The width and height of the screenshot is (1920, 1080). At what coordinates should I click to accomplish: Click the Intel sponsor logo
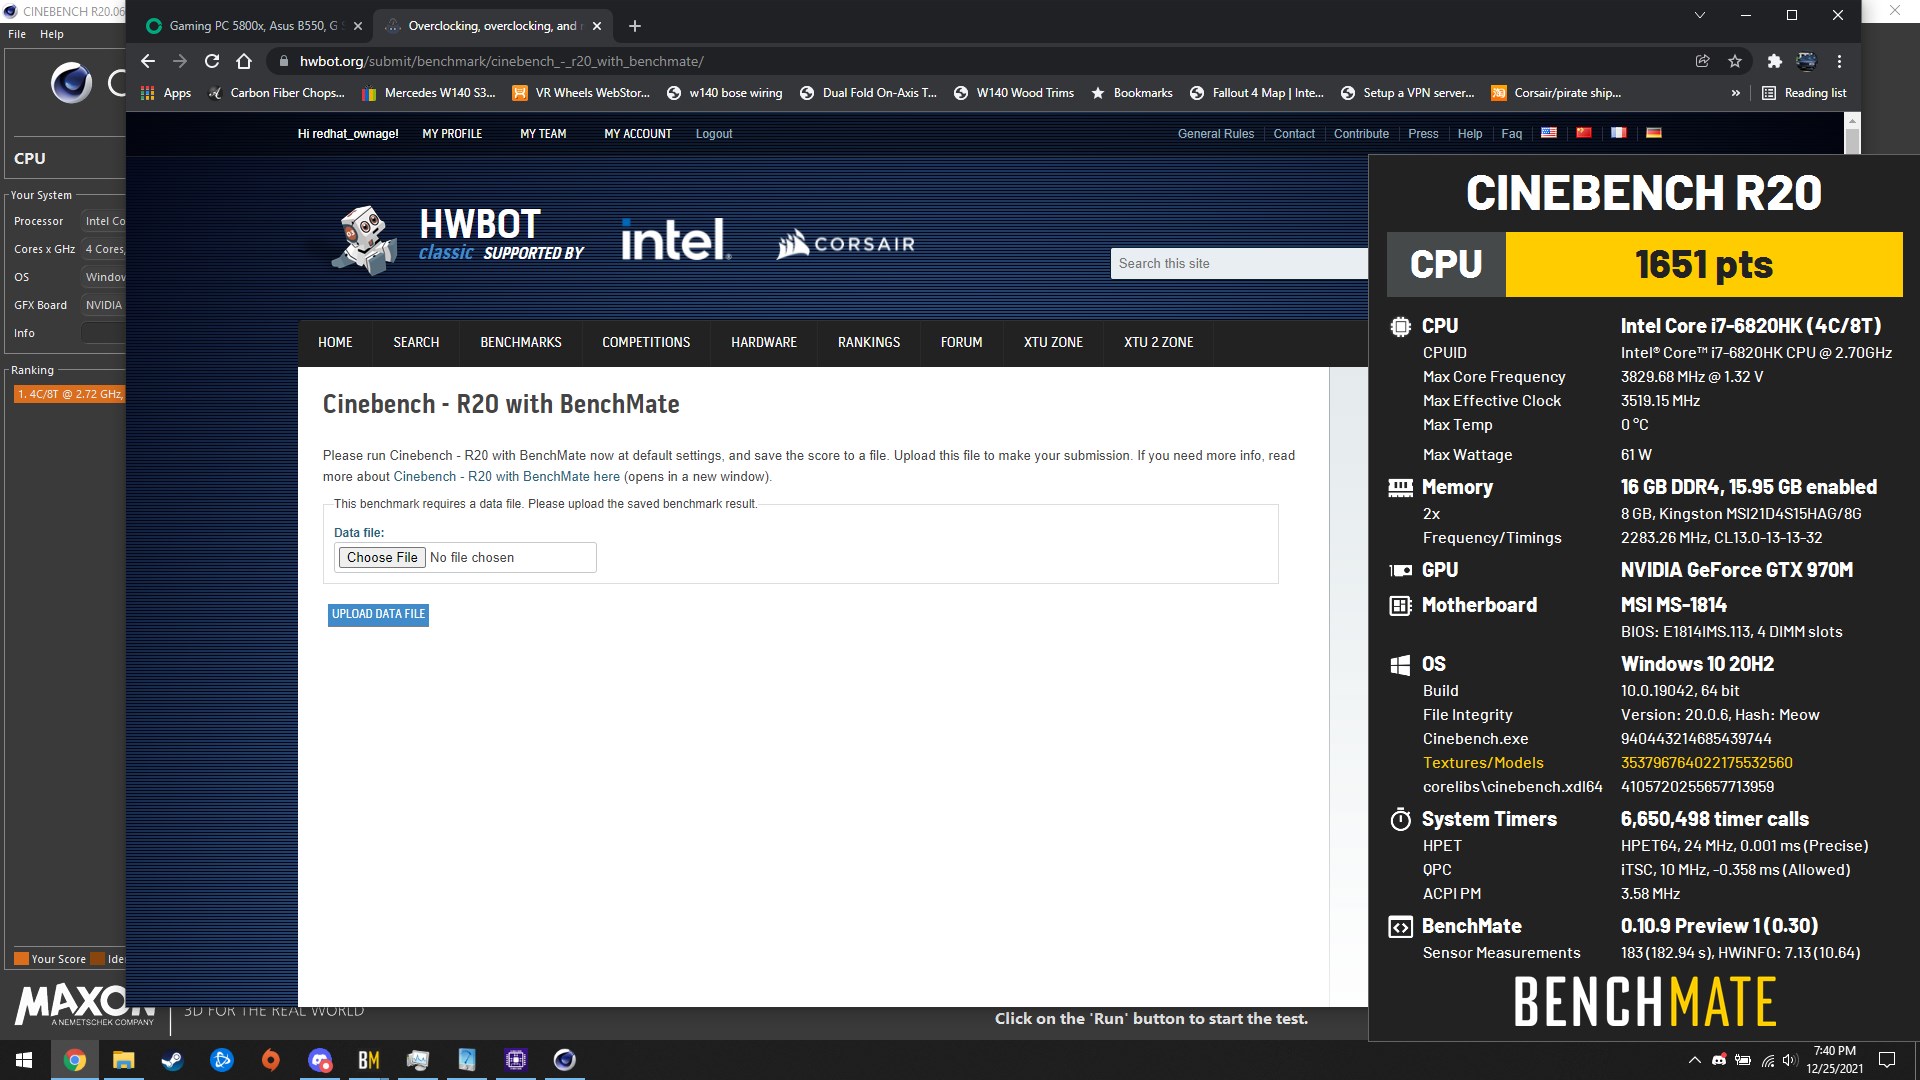(x=675, y=240)
